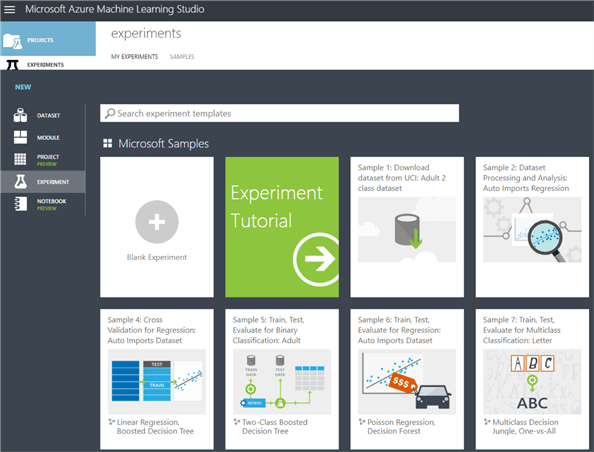Open the hamburger menu icon
The image size is (594, 452).
click(x=9, y=9)
